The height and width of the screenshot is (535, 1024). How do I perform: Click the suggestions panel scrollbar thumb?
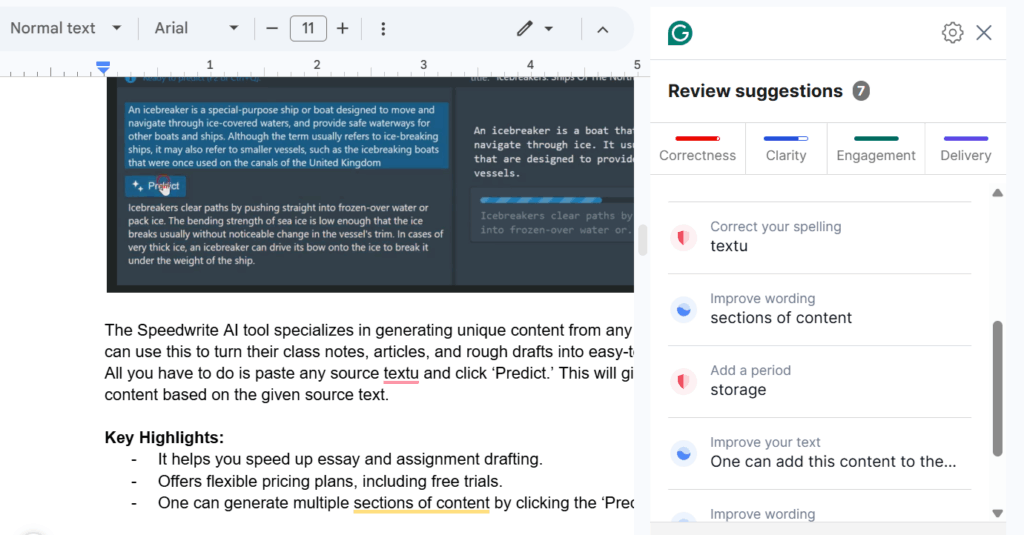(x=997, y=388)
